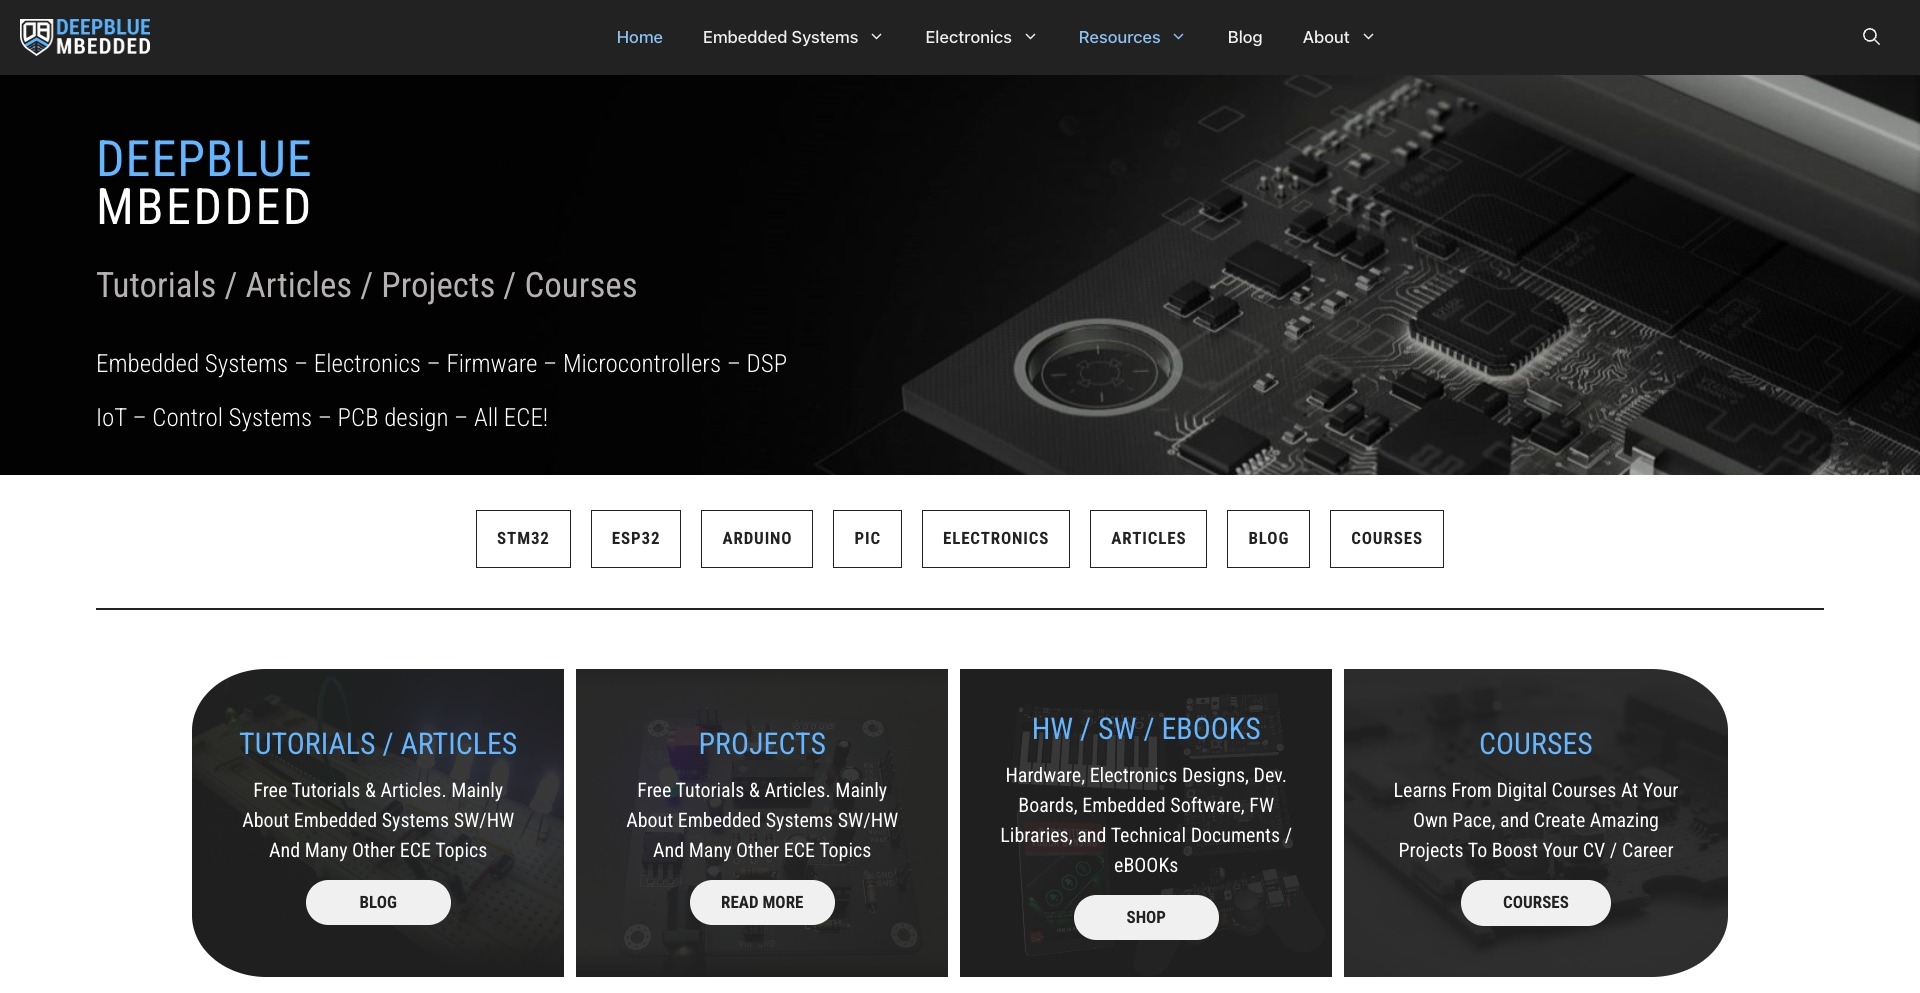Viewport: 1920px width, 993px height.
Task: Click SHOP button in eBooks card
Action: (1146, 917)
